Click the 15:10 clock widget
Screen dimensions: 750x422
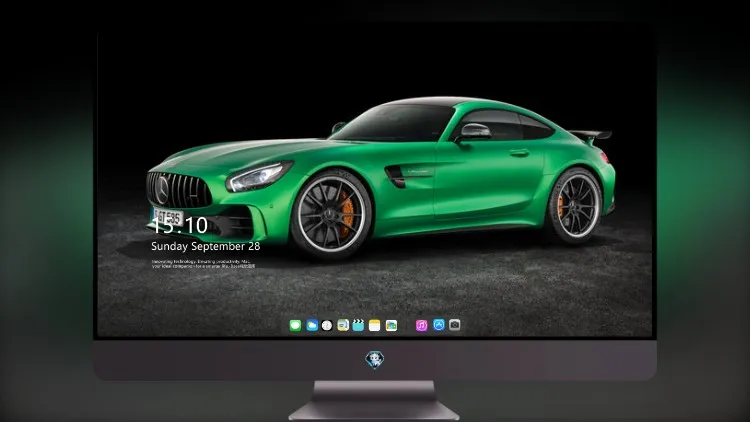tap(179, 225)
